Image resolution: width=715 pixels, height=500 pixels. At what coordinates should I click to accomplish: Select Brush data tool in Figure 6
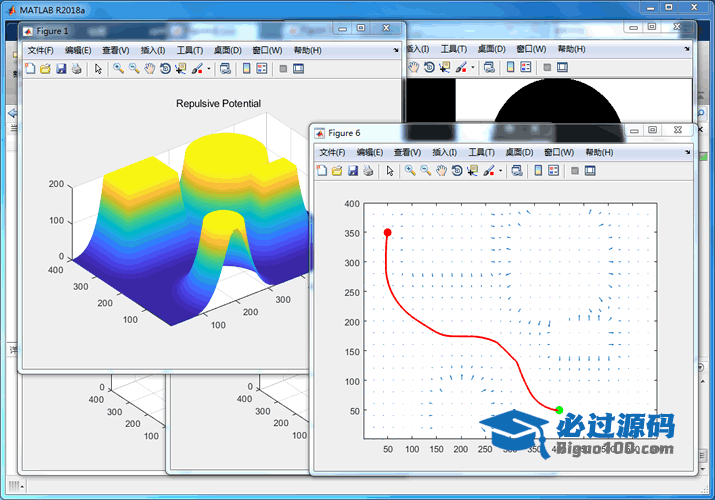click(x=489, y=171)
